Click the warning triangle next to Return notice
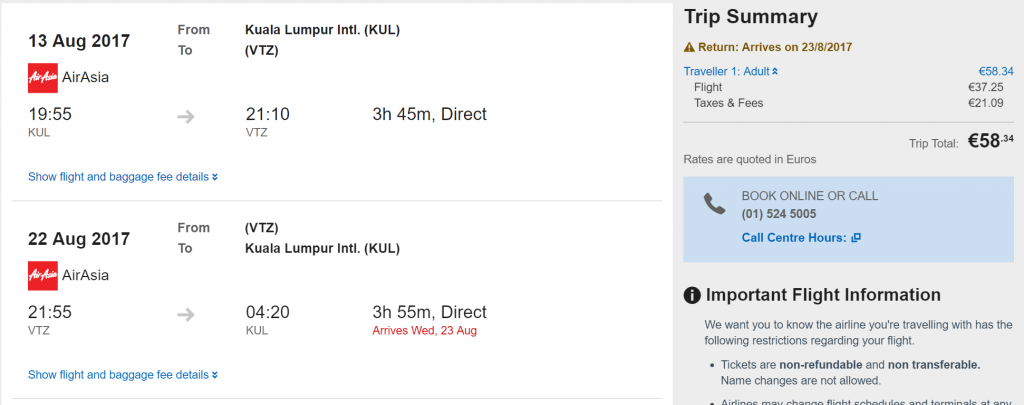This screenshot has height=405, width=1024. coord(689,47)
